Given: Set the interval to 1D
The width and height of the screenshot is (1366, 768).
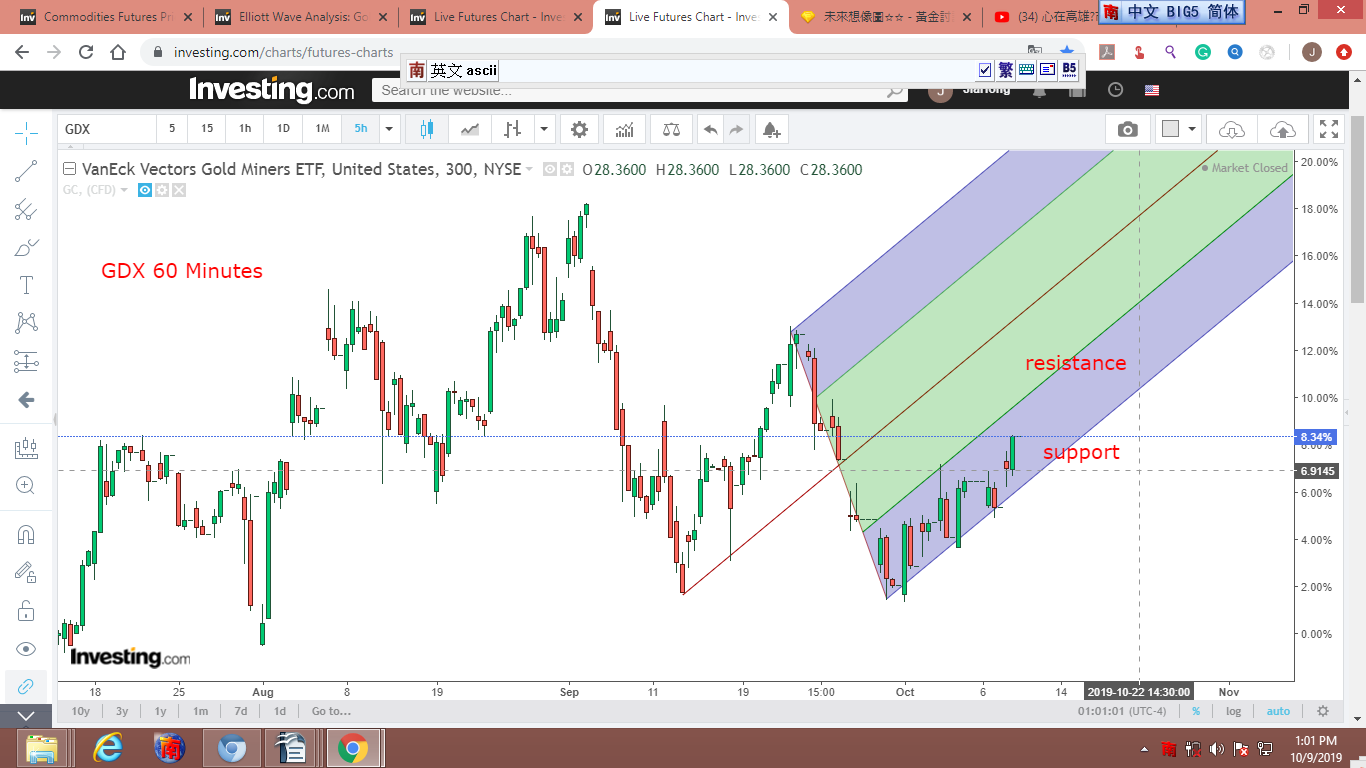Looking at the screenshot, I should point(283,129).
